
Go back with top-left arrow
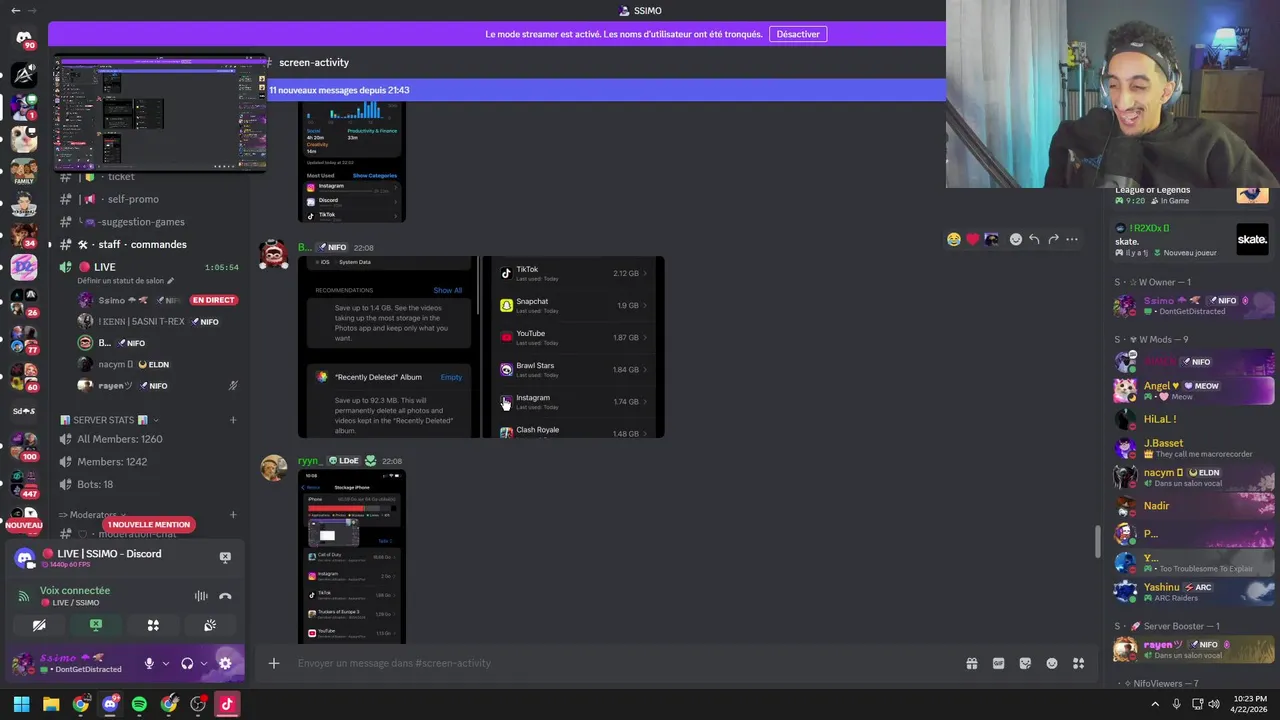15,10
